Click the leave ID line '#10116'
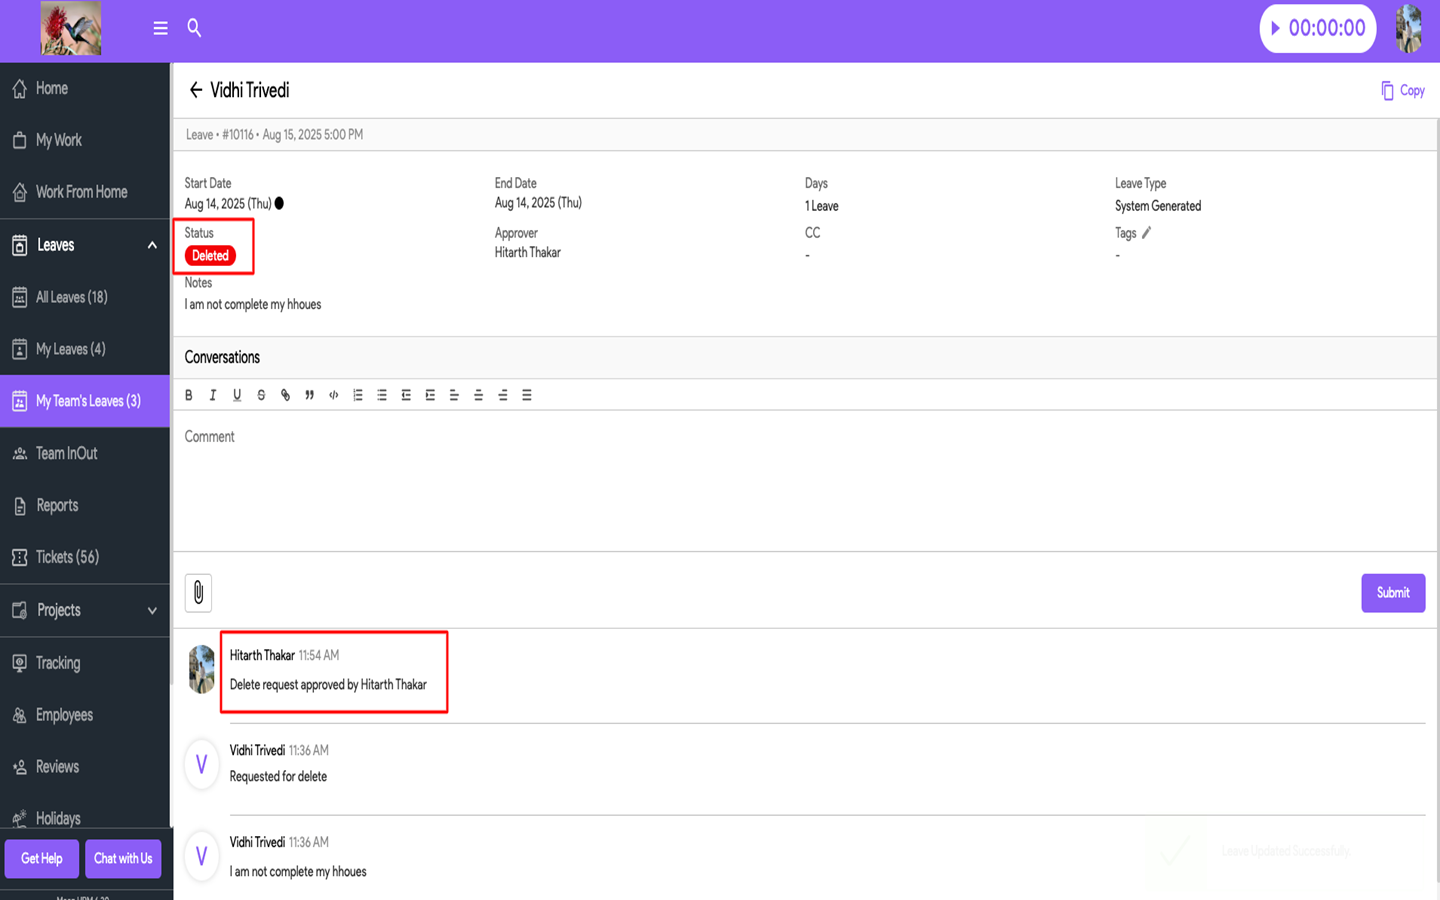 pyautogui.click(x=237, y=135)
